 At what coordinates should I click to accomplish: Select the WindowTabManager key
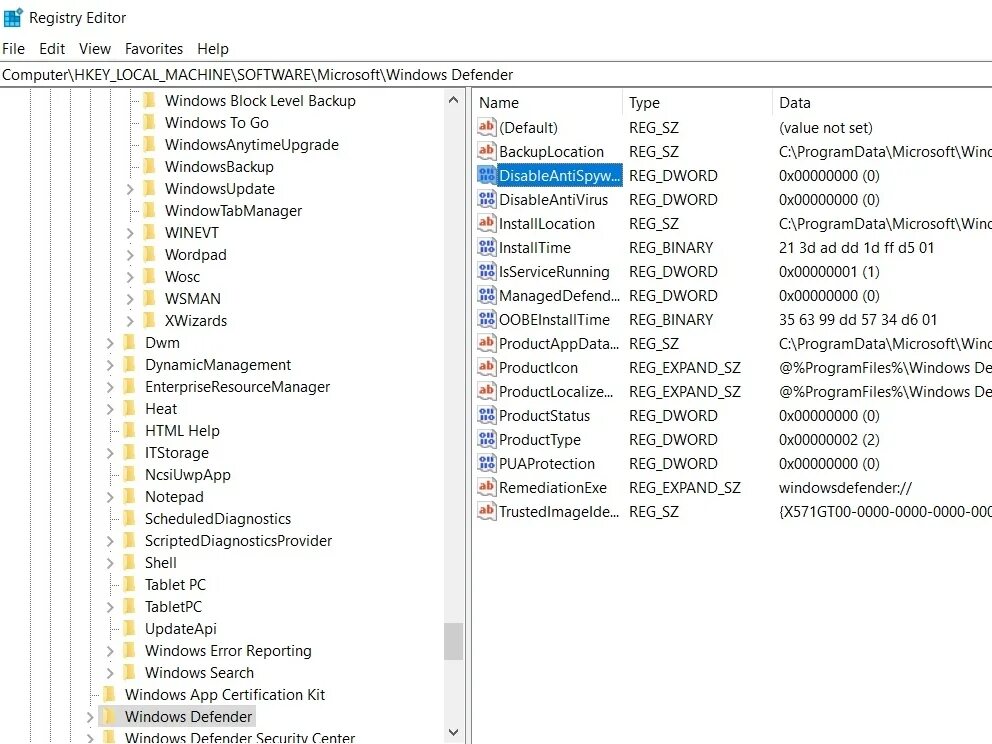click(233, 211)
